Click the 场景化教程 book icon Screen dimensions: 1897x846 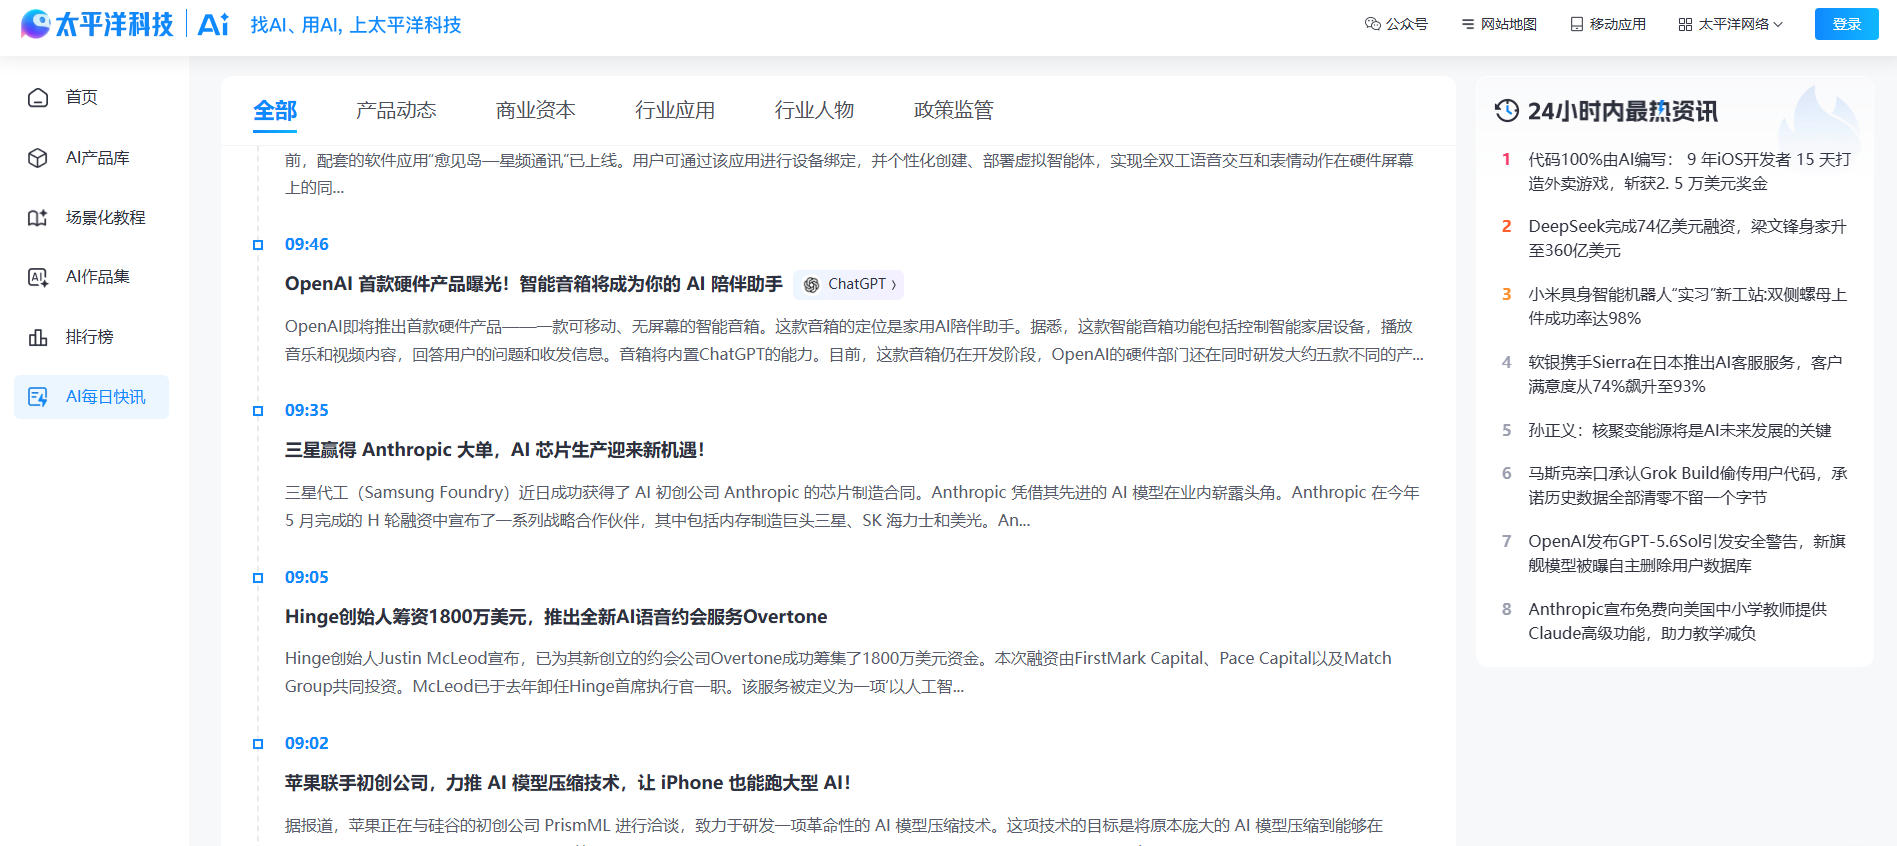38,218
